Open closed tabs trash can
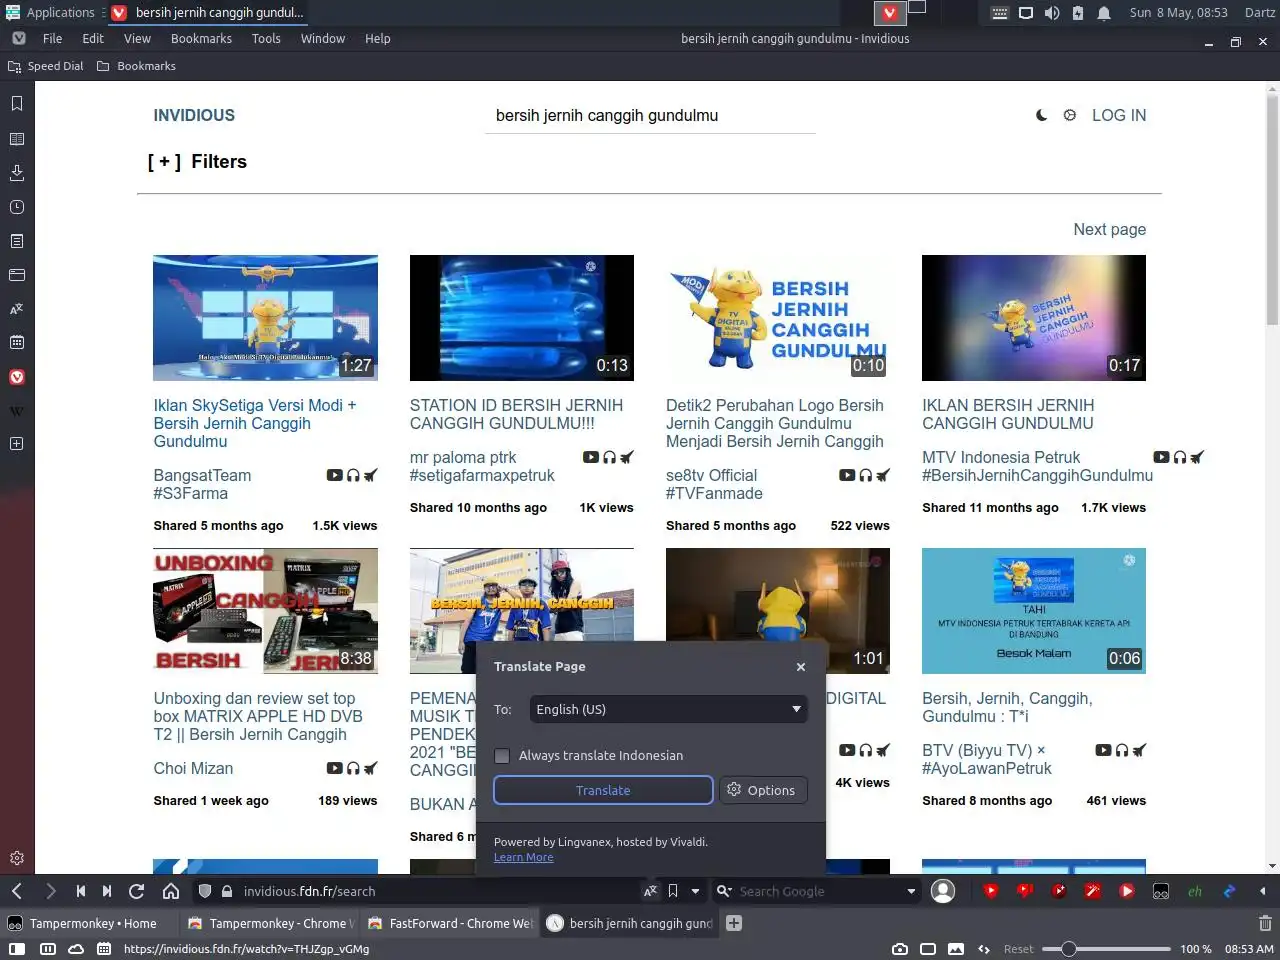The image size is (1280, 960). point(1265,923)
